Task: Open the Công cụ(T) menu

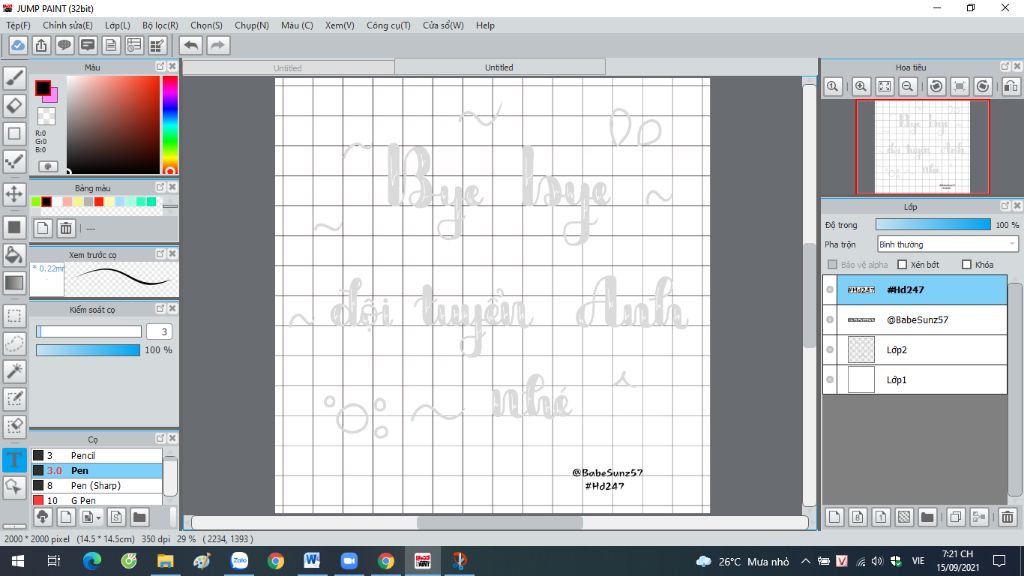Action: [x=388, y=25]
